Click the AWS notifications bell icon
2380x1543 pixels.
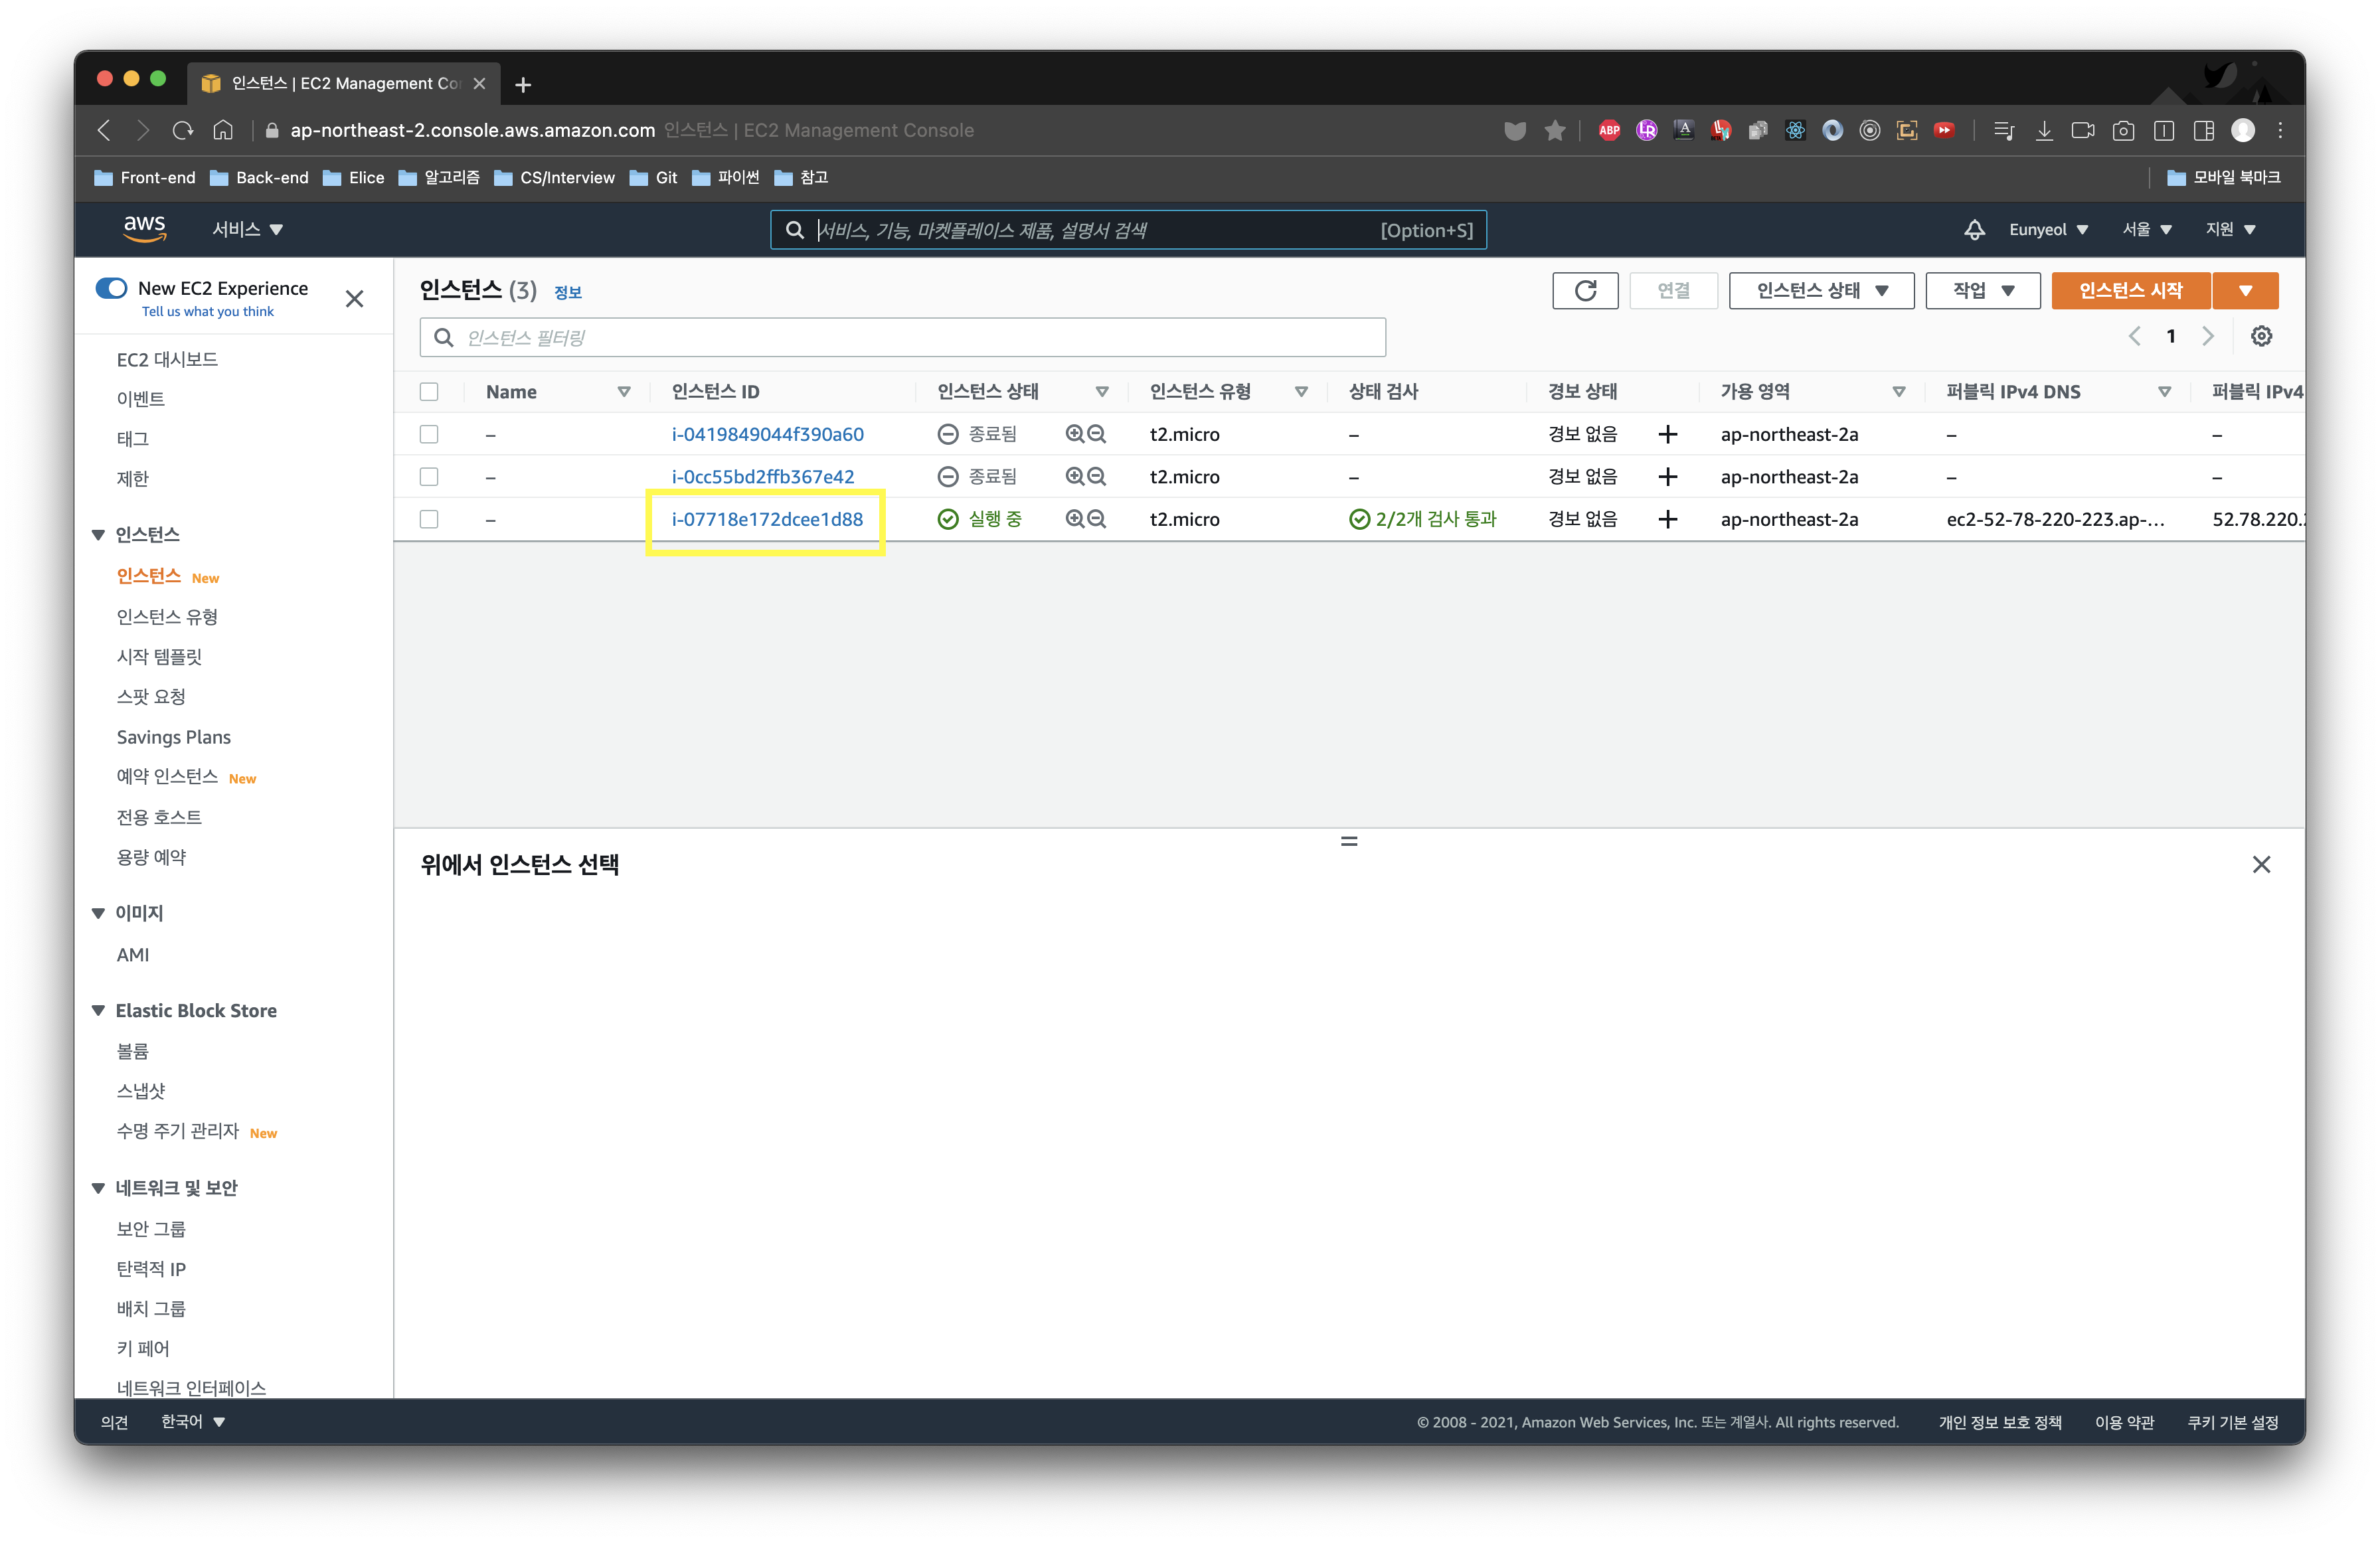[1974, 230]
